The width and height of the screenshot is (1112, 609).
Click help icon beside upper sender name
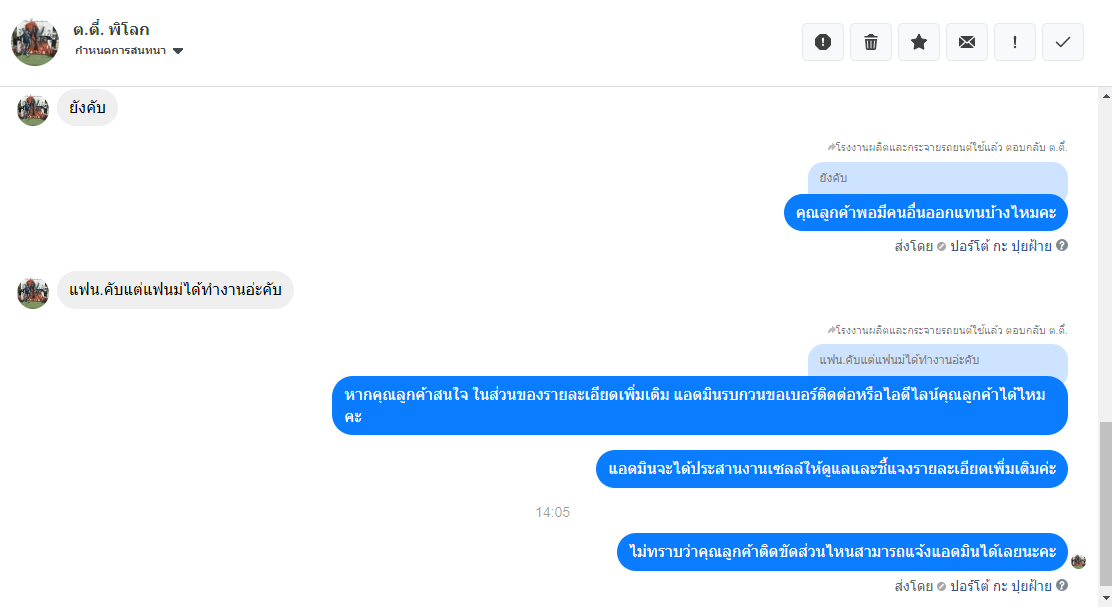click(x=1062, y=245)
